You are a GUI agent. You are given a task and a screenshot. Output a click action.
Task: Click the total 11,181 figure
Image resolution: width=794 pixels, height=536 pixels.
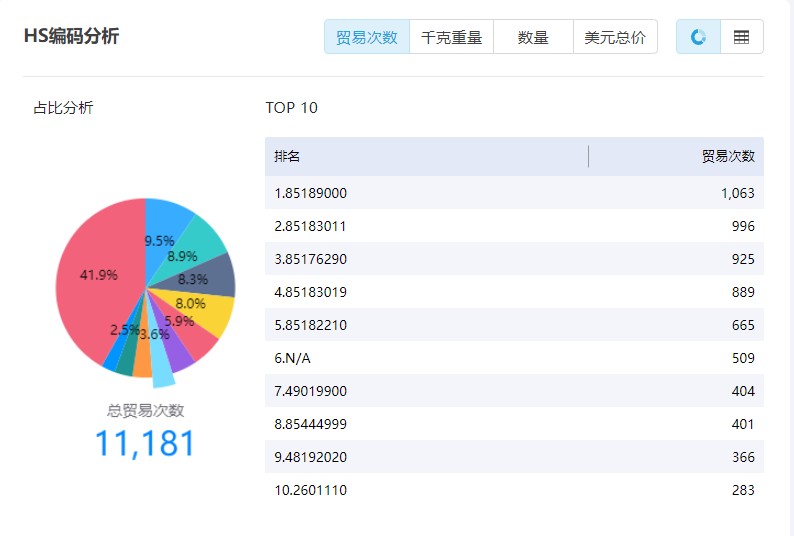coord(145,443)
